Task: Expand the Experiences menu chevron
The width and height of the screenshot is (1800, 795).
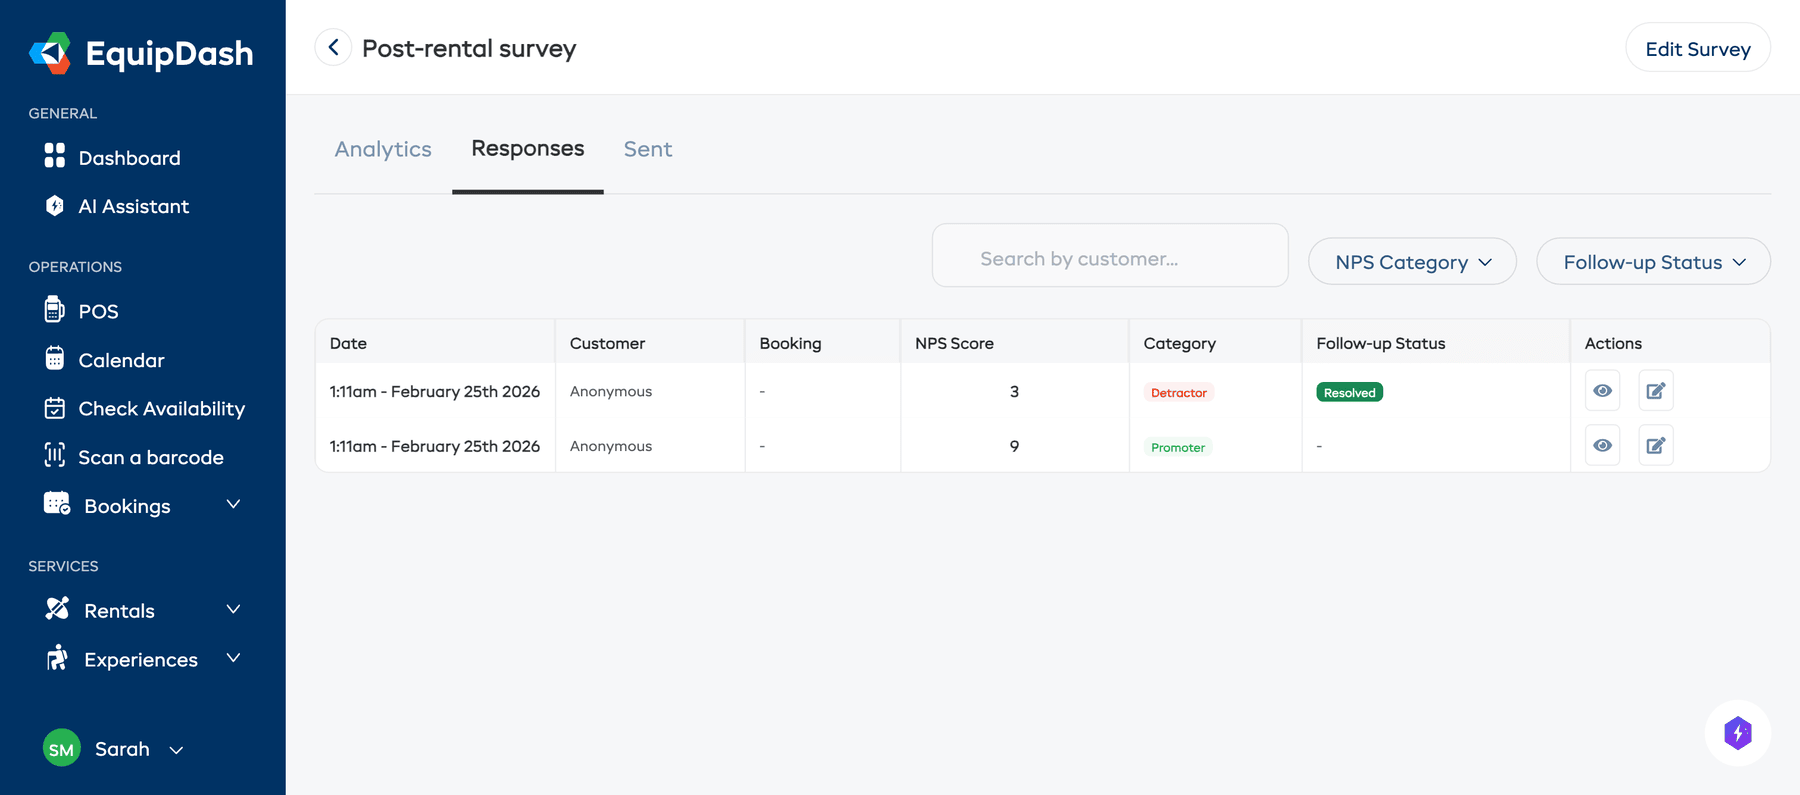Action: [233, 658]
